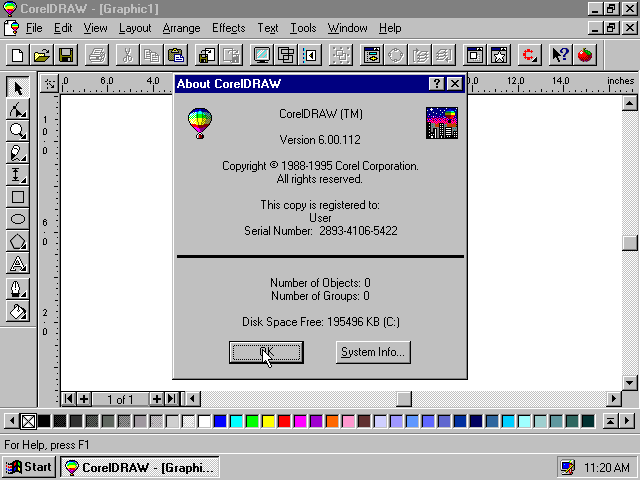Expand the color palette up arrow
Viewport: 640px width, 480px height.
point(610,421)
